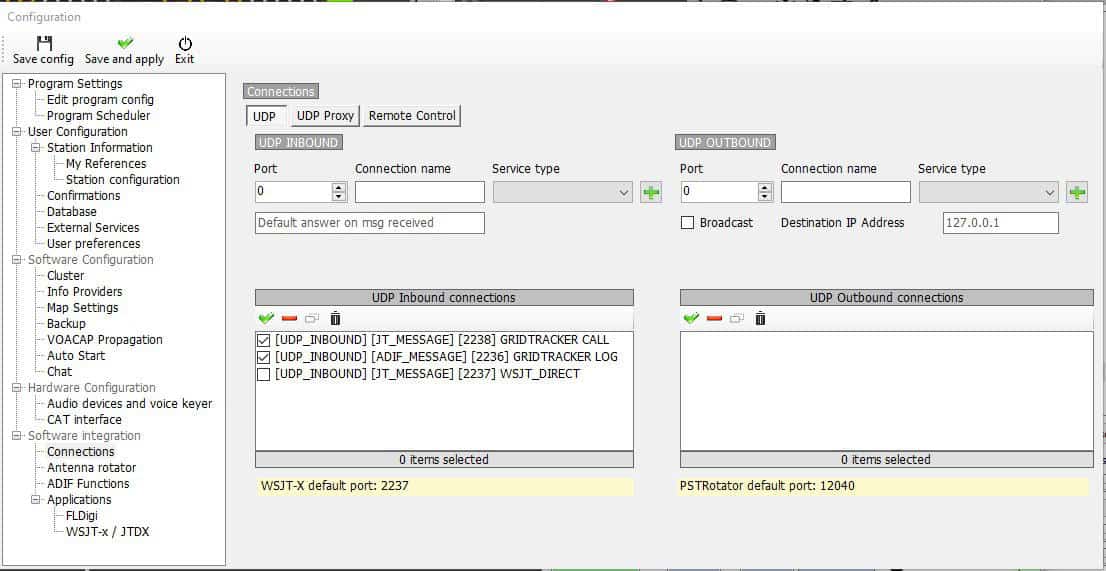The height and width of the screenshot is (571, 1106).
Task: Toggle the Broadcast checkbox
Action: coord(687,223)
